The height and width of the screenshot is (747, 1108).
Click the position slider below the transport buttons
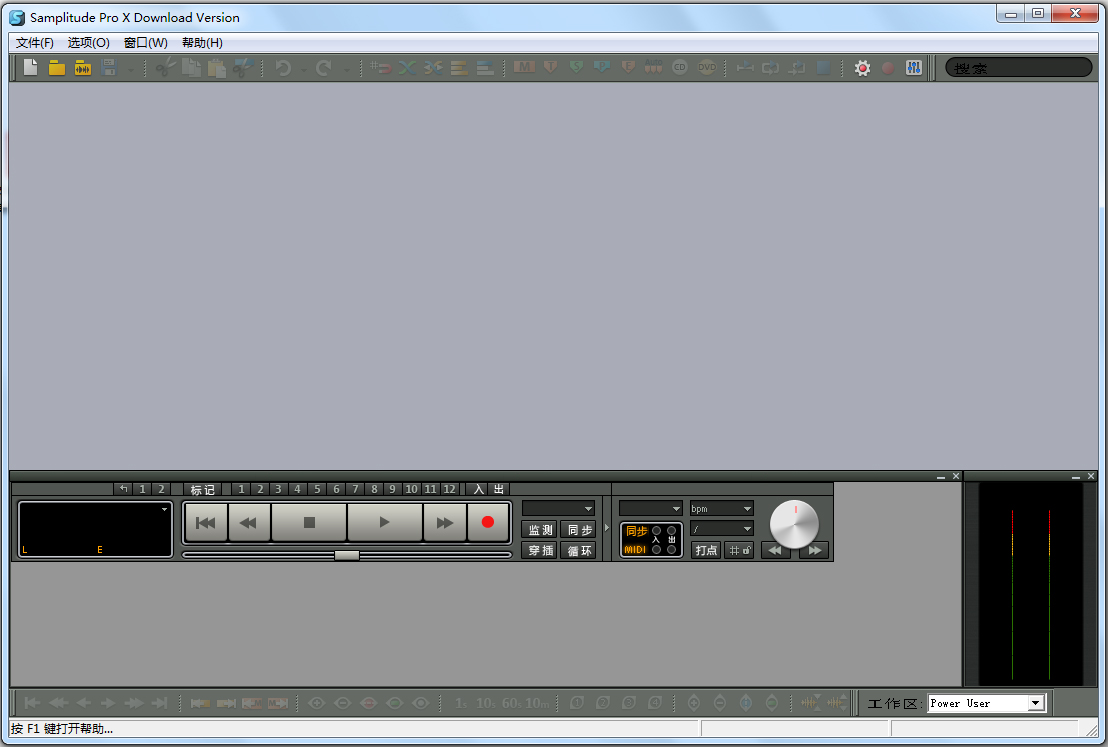click(x=346, y=555)
